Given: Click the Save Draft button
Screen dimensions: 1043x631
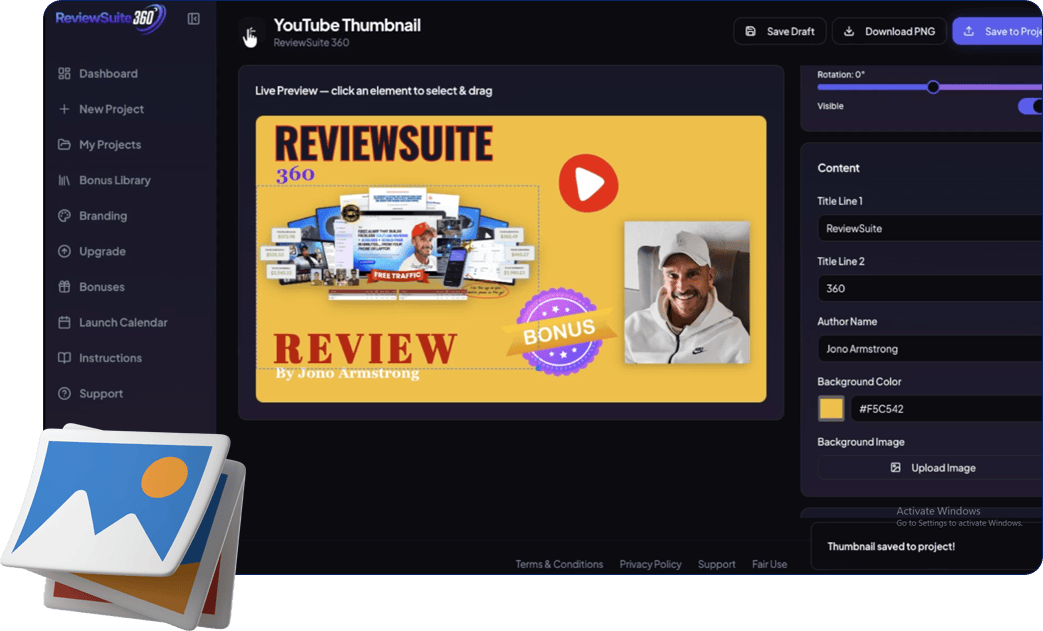Looking at the screenshot, I should click(x=780, y=31).
